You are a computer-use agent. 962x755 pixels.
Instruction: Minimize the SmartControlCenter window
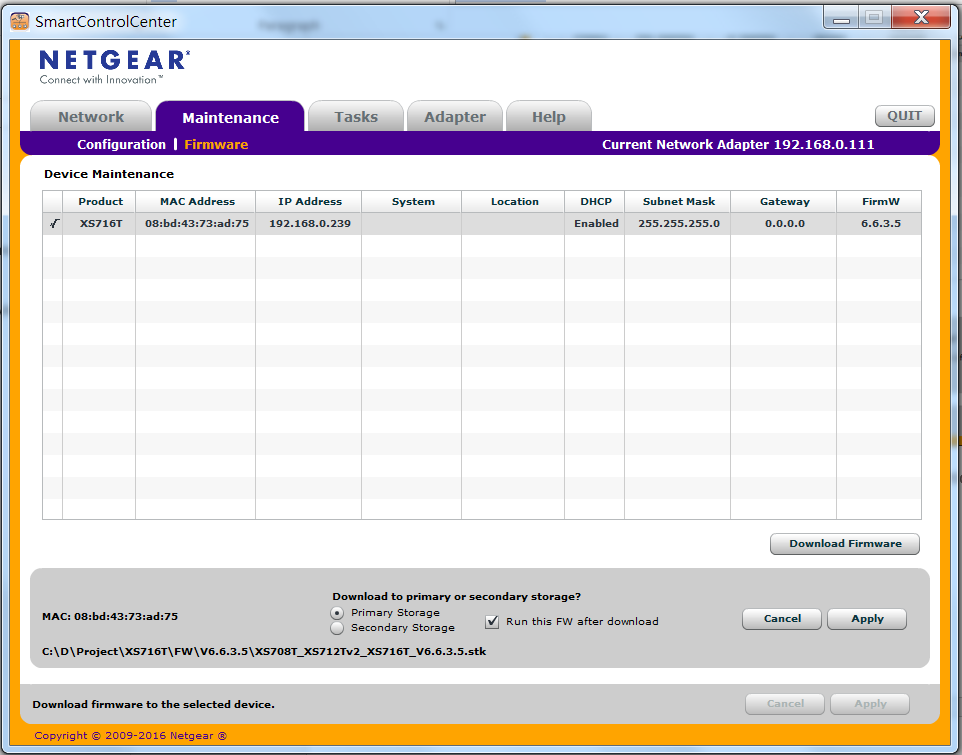[841, 18]
